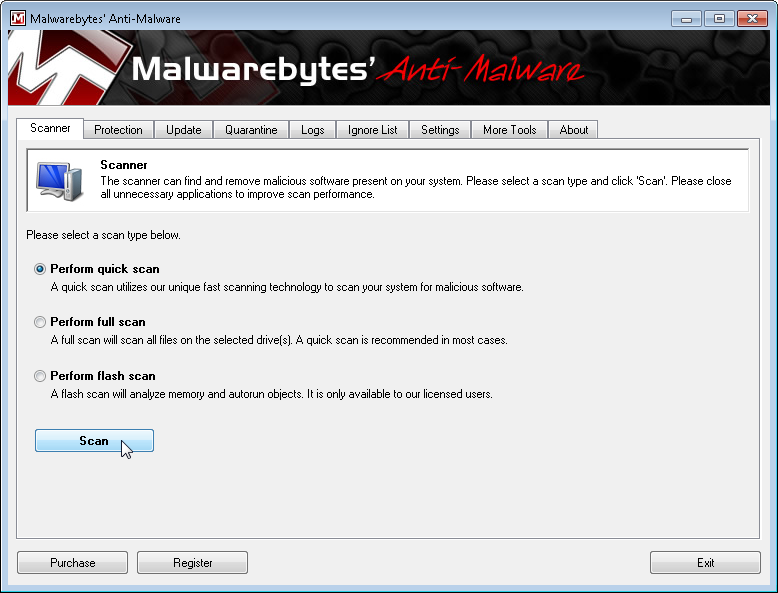Click the Register button
The image size is (778, 593).
point(193,563)
